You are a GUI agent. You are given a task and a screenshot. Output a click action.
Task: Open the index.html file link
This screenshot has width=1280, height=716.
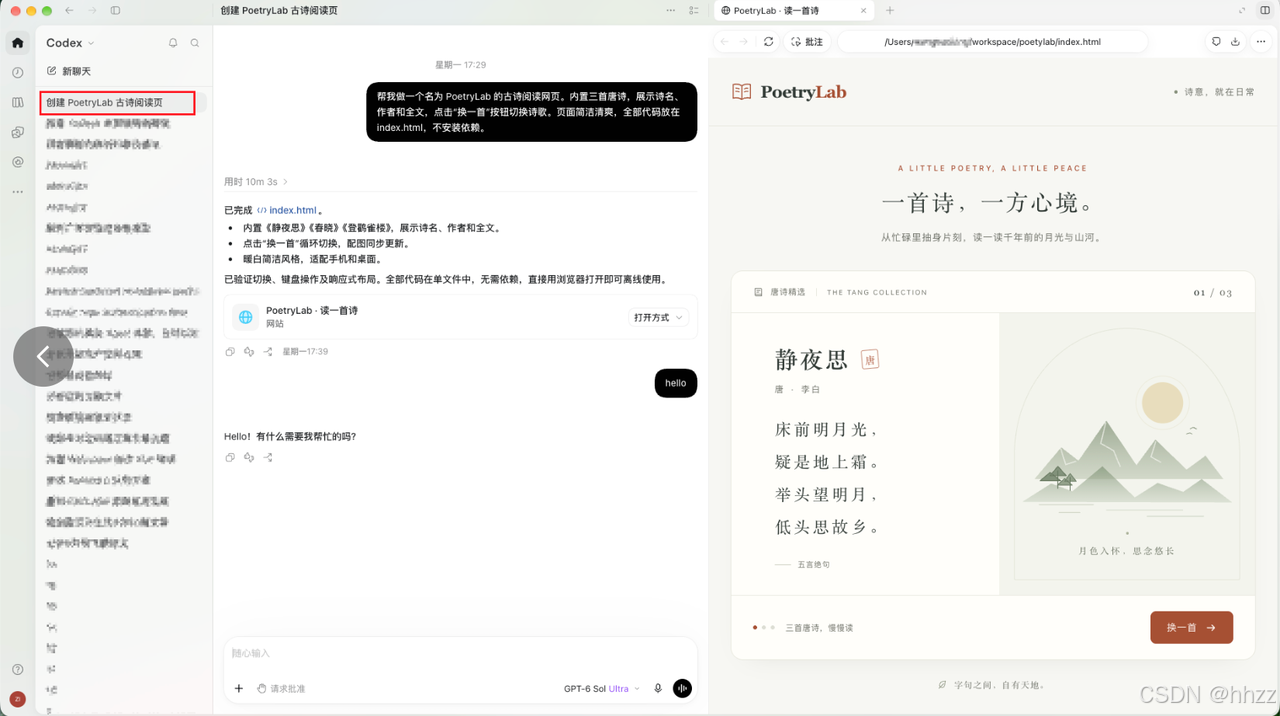[287, 210]
